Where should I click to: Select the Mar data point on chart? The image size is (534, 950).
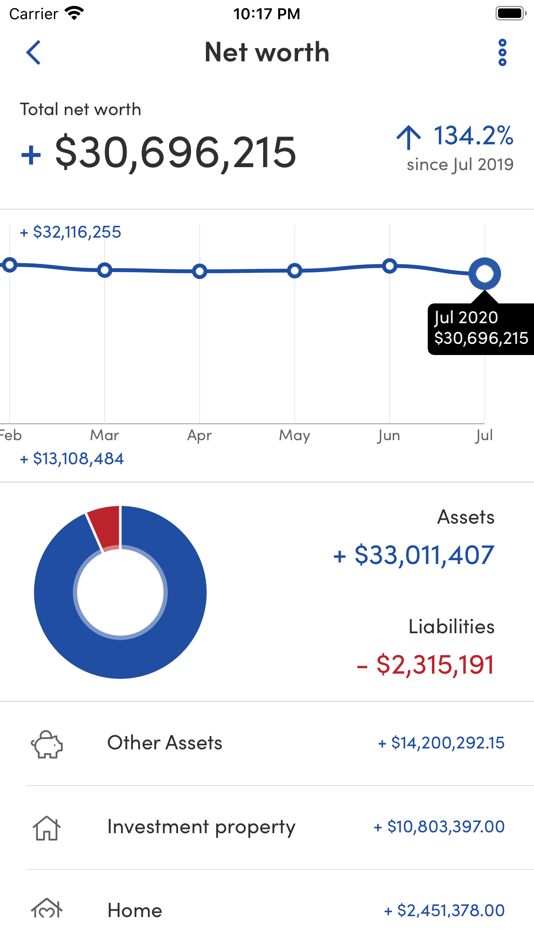click(x=104, y=270)
